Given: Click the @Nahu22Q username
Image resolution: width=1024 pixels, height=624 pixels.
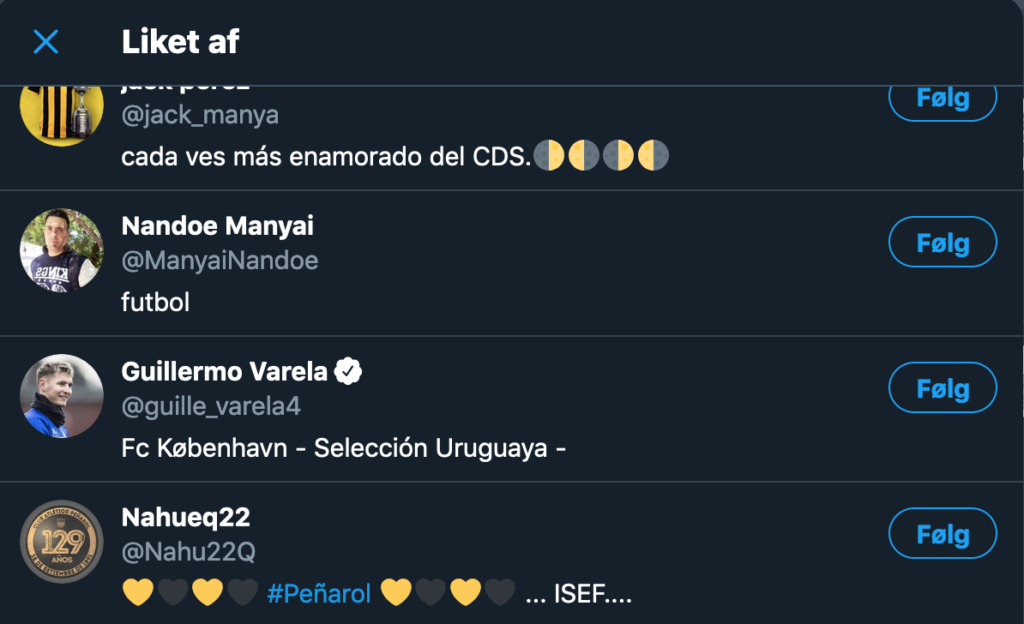Looking at the screenshot, I should 189,551.
